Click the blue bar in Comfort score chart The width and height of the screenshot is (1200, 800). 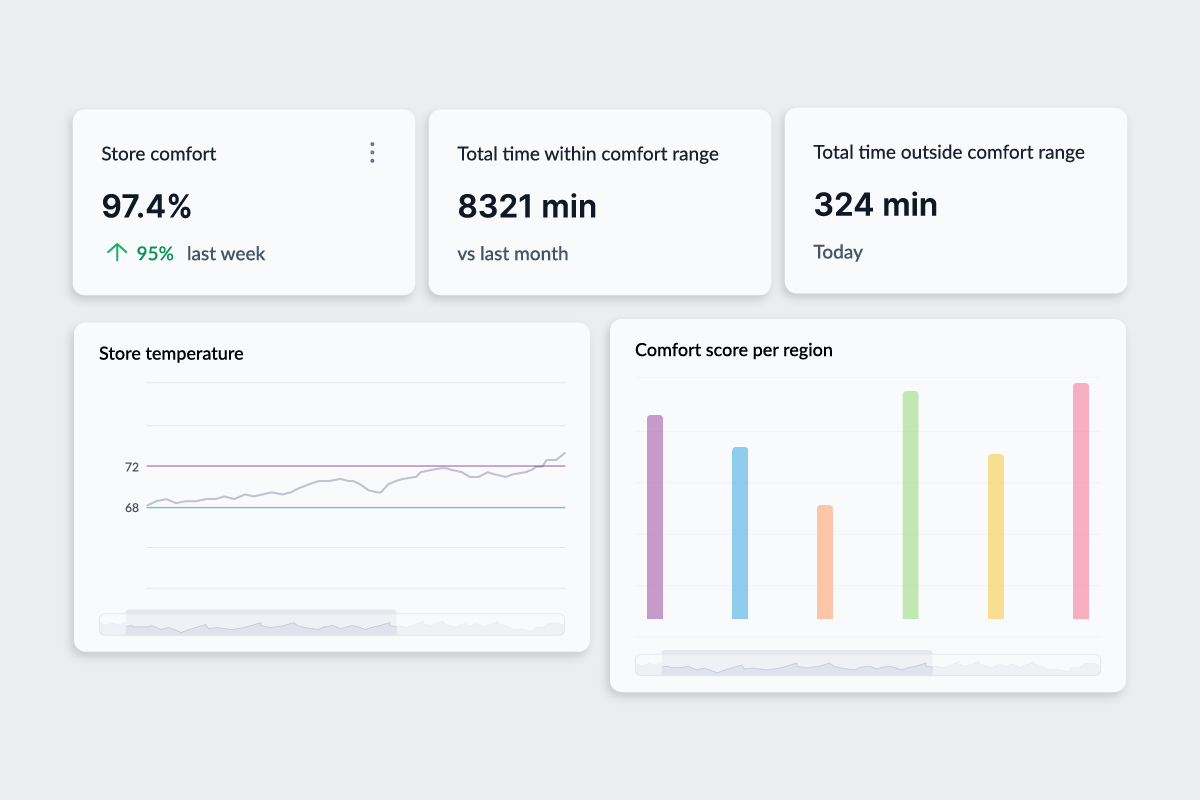pyautogui.click(x=740, y=533)
